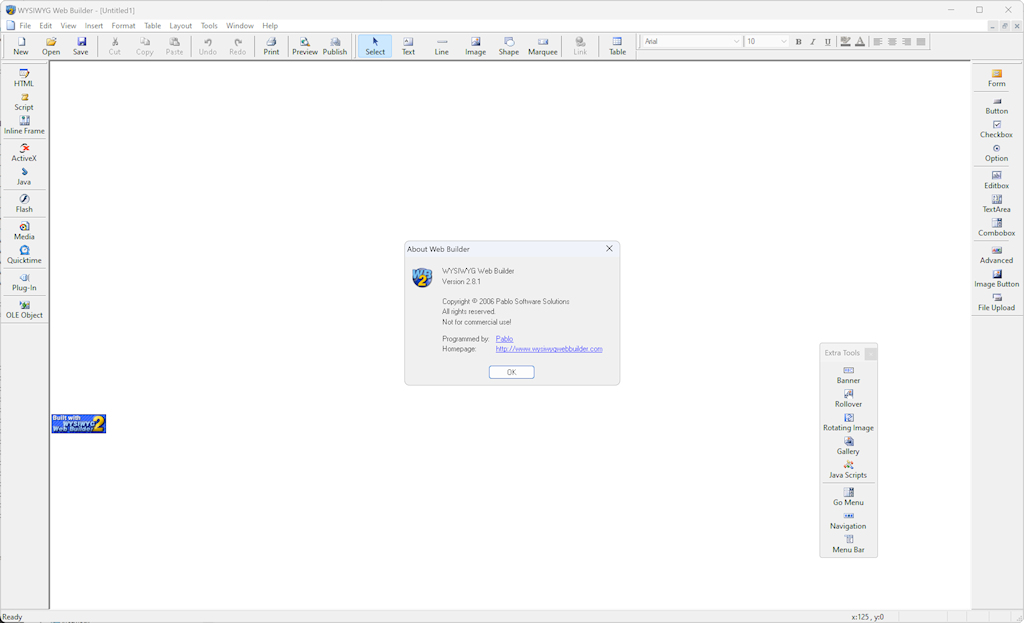Open the Insert menu
The image size is (1024, 623).
(x=93, y=25)
